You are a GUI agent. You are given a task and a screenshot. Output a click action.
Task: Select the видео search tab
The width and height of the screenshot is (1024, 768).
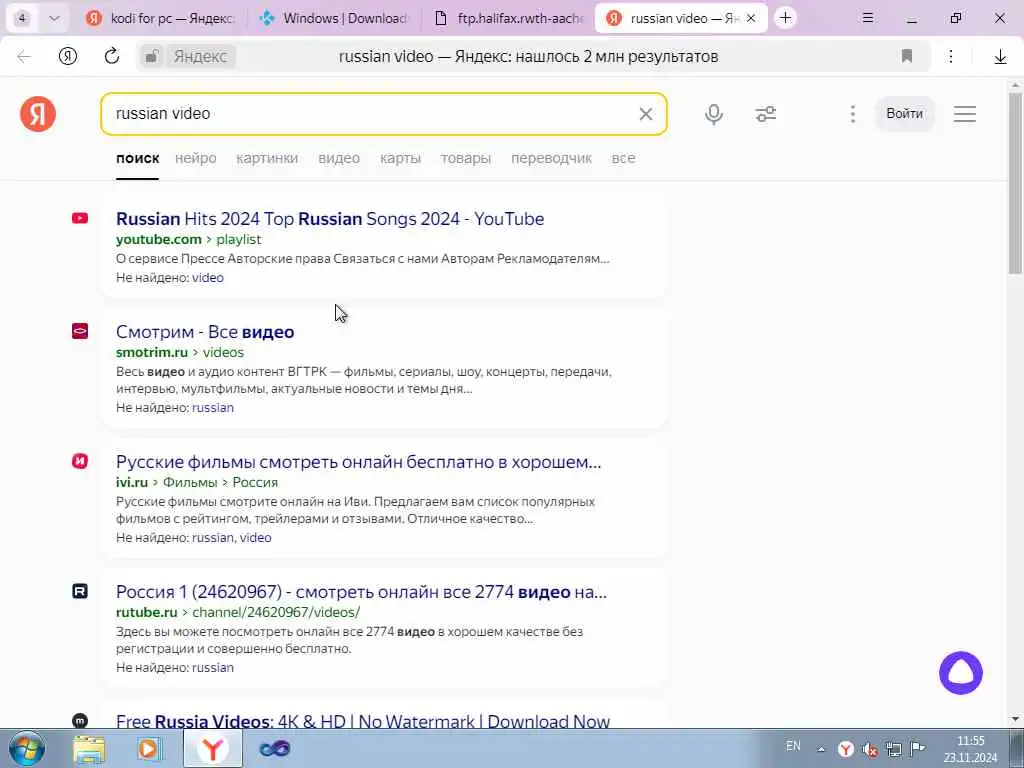point(339,158)
